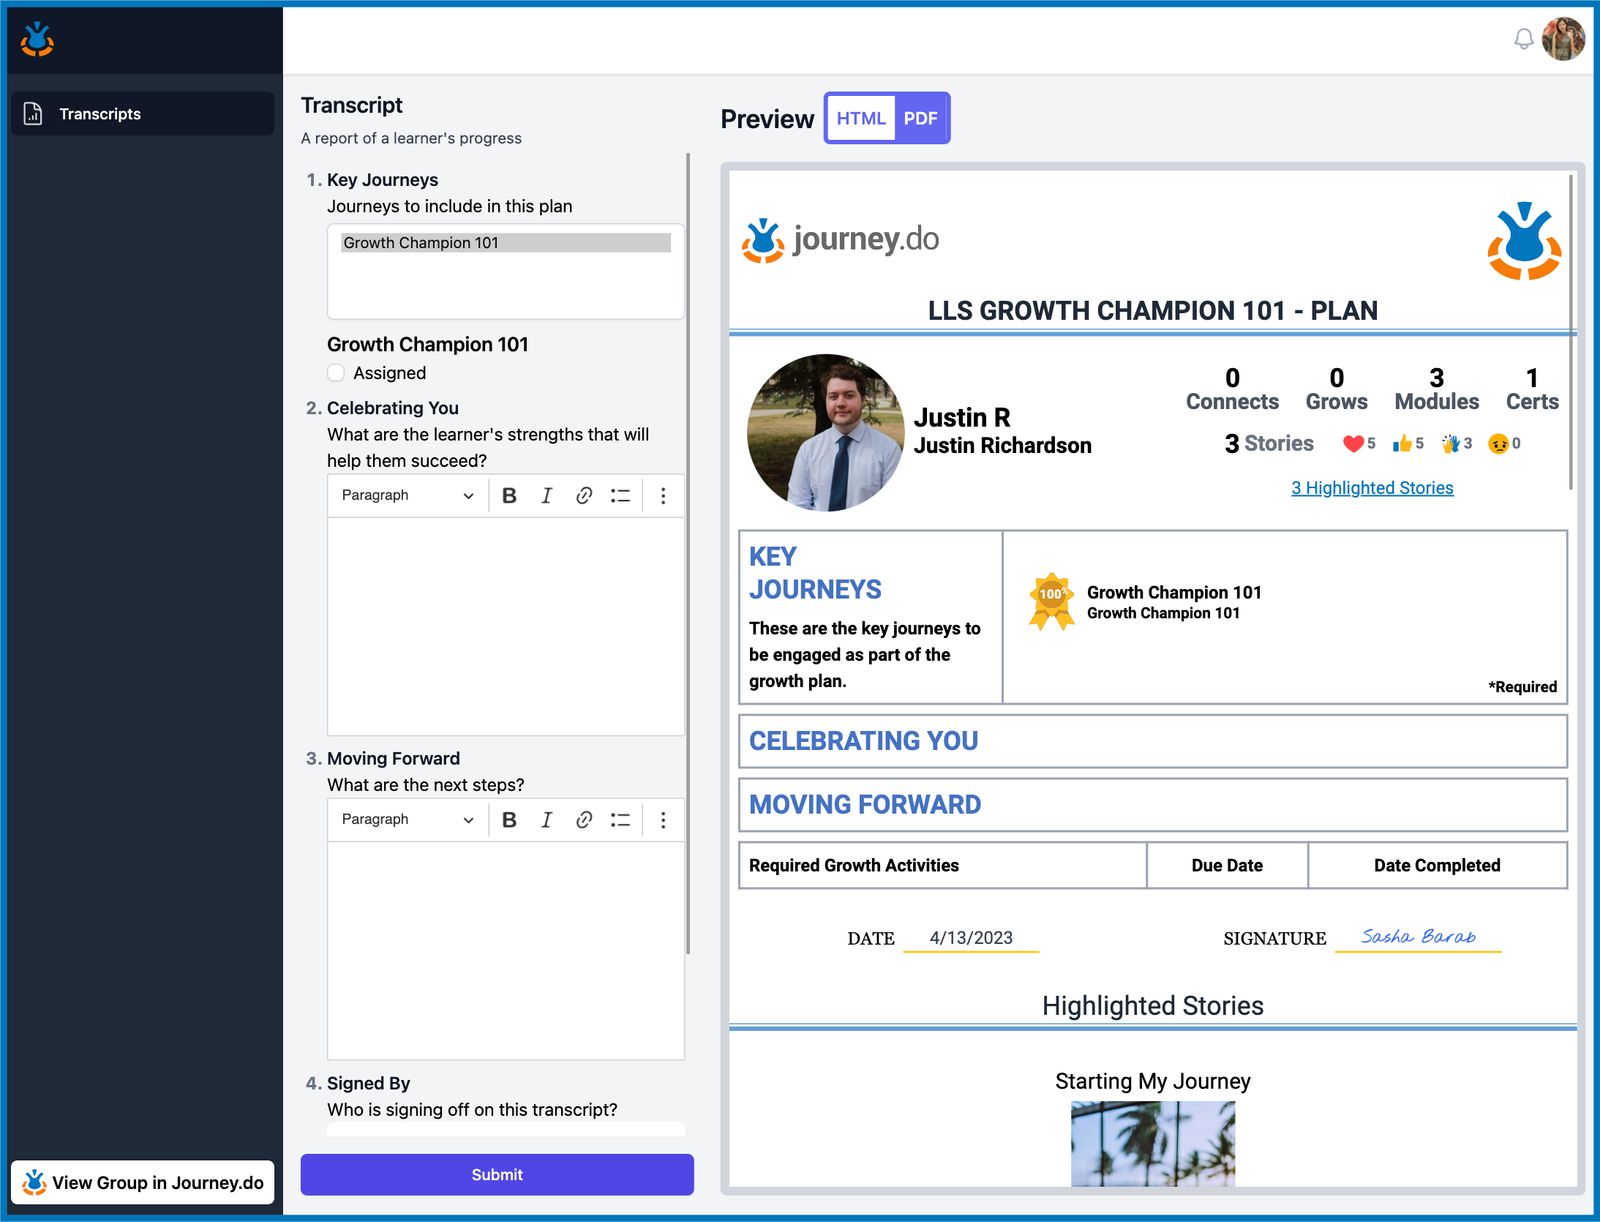Open Paragraph dropdown in Celebrating You editor
Viewport: 1600px width, 1222px height.
[408, 495]
